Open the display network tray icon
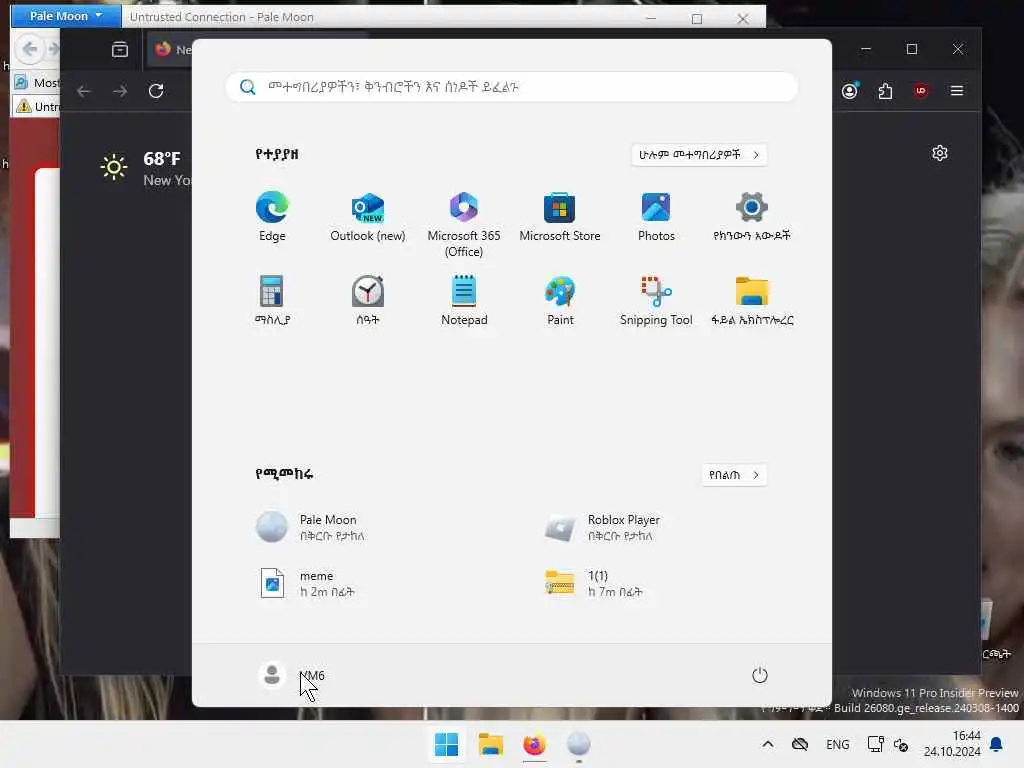 [875, 744]
